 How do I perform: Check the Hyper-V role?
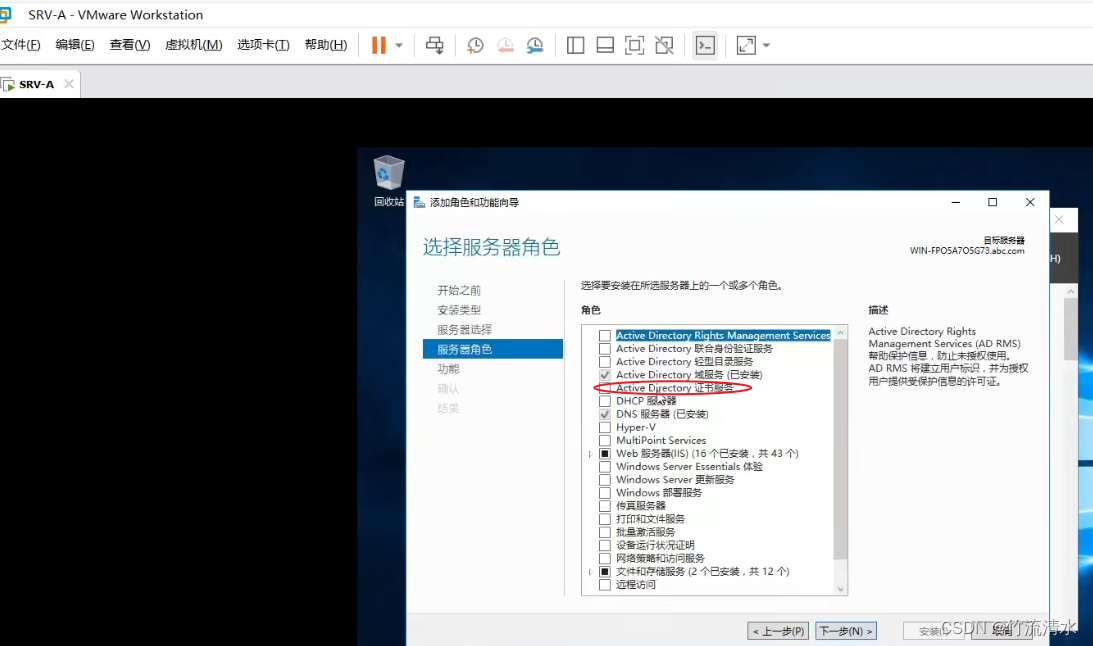click(604, 427)
